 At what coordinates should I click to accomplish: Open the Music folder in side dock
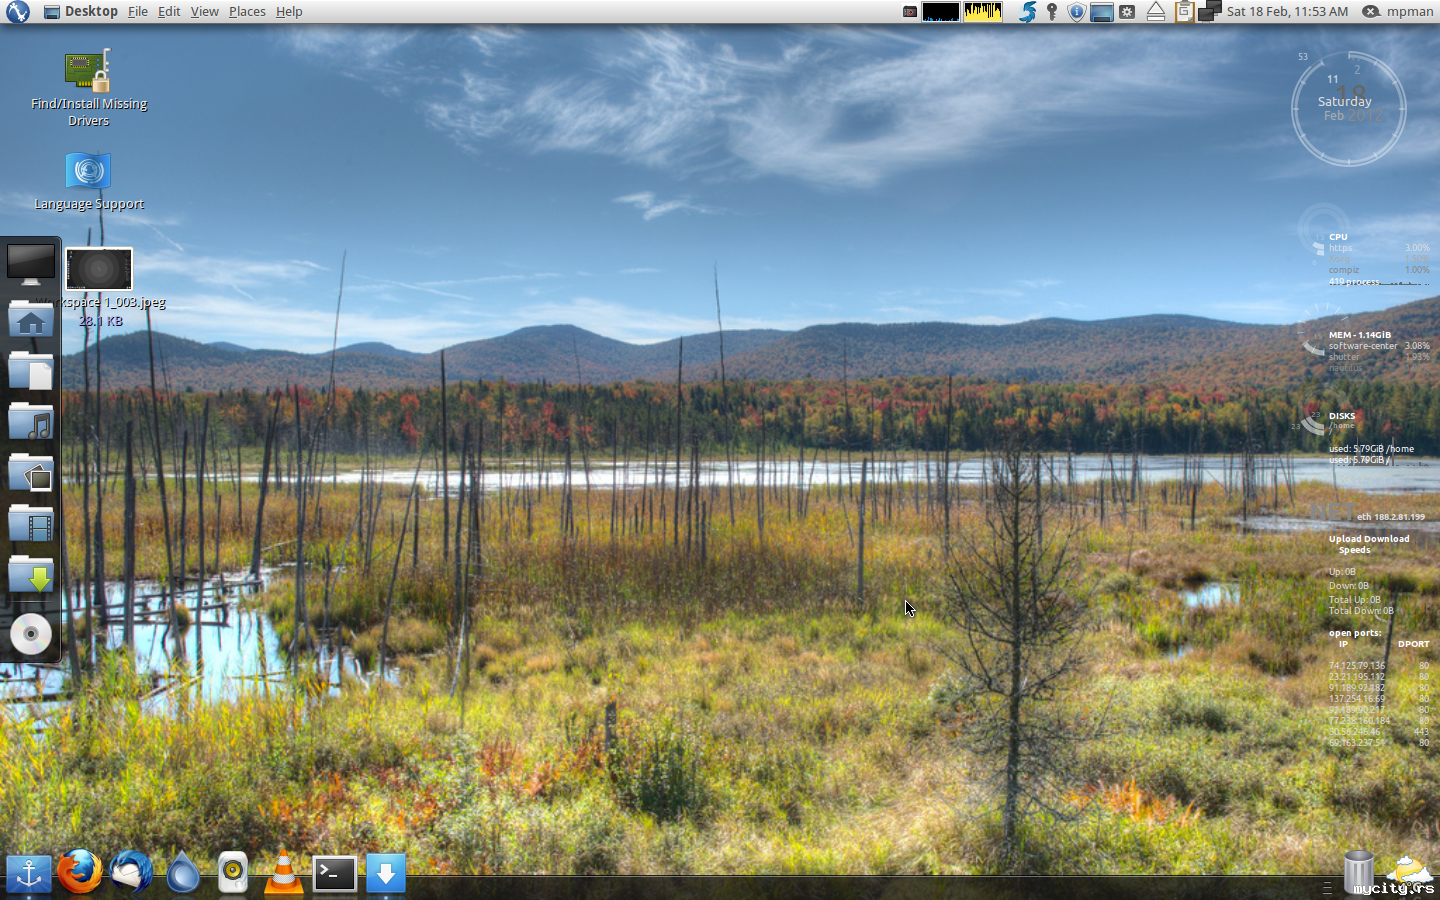(31, 422)
